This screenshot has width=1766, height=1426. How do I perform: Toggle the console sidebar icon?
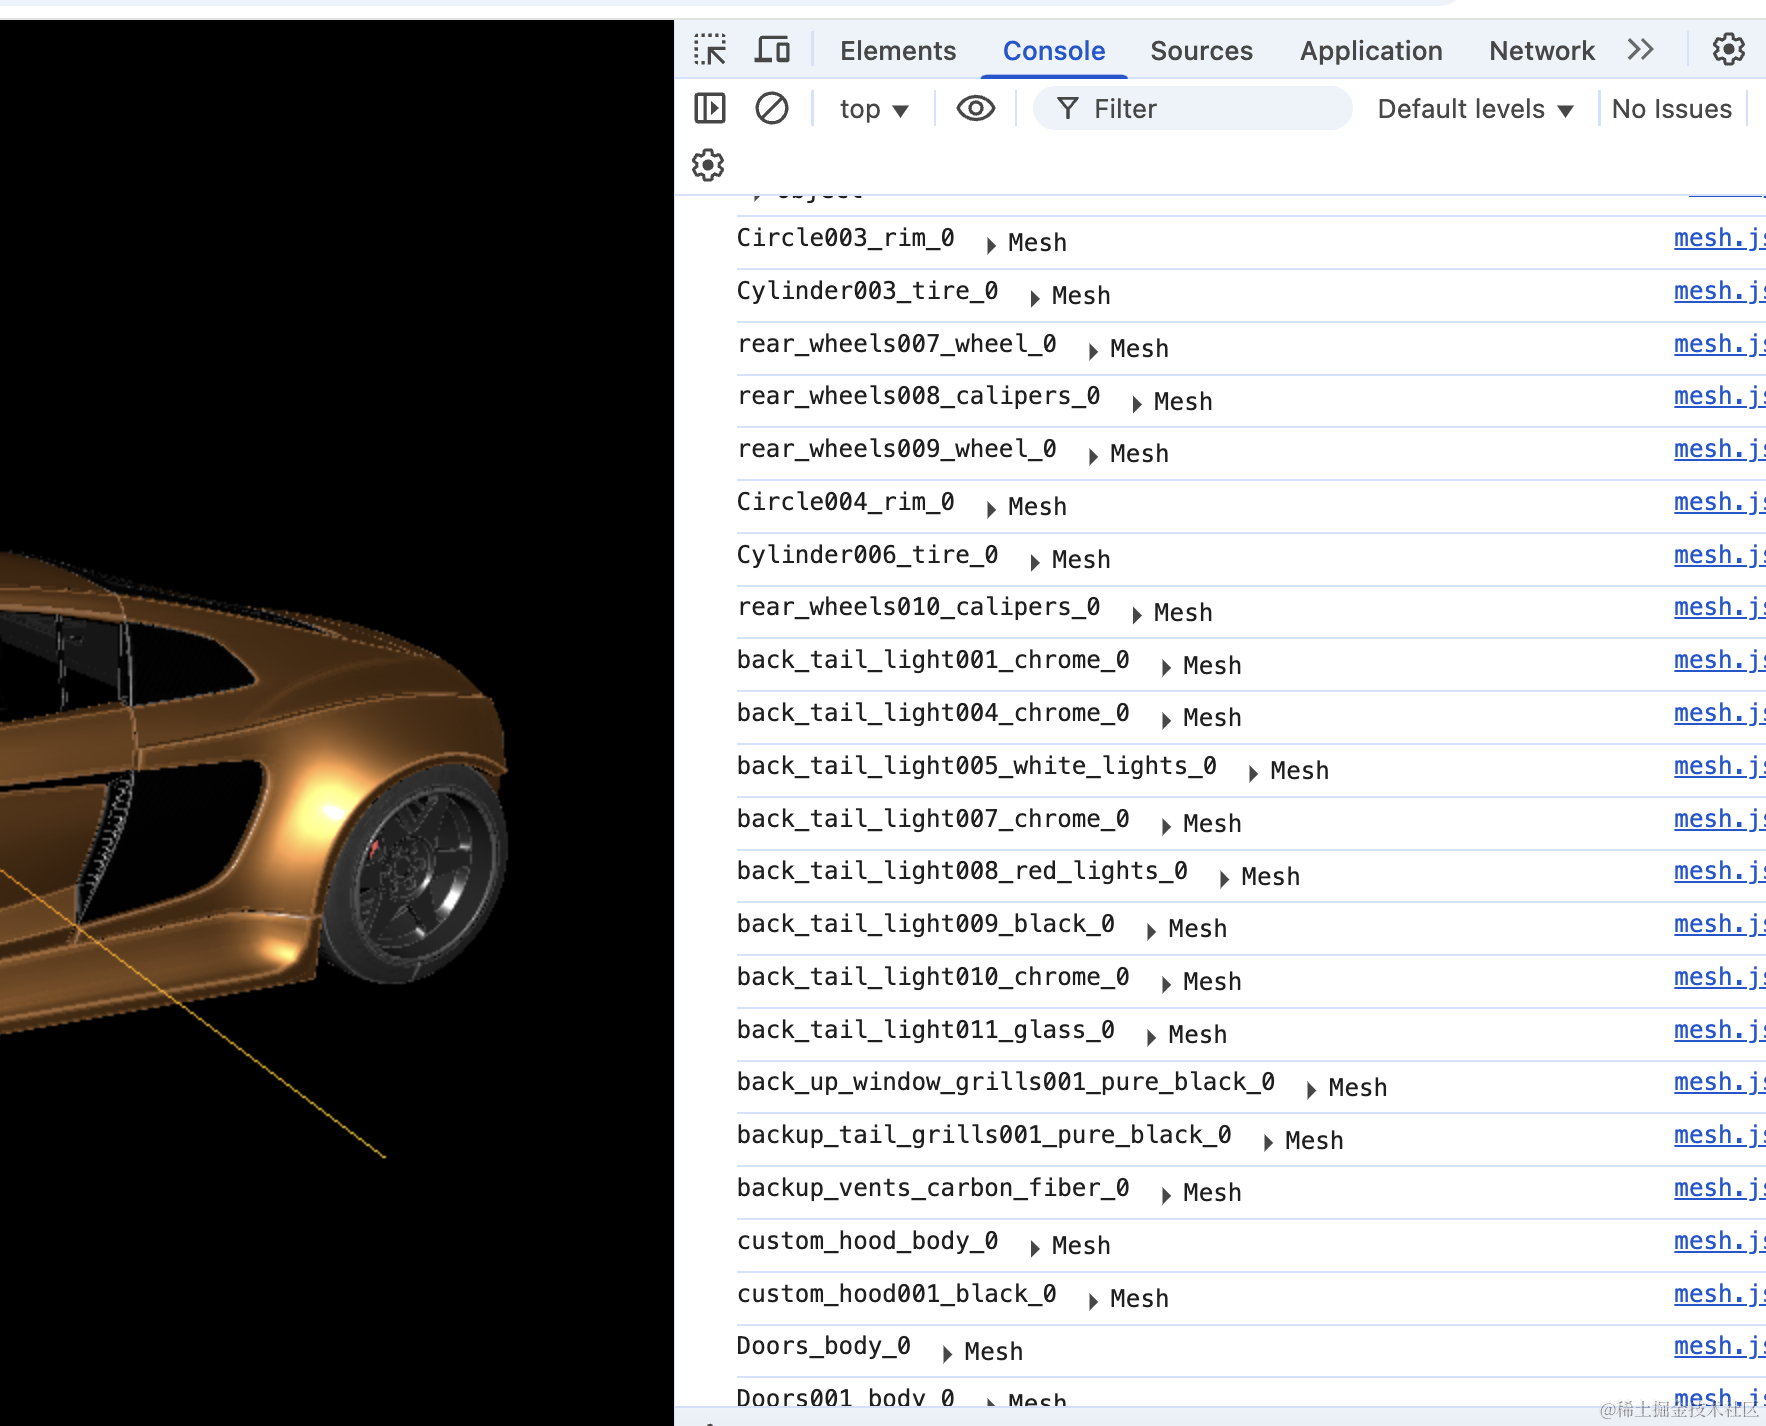coord(710,108)
